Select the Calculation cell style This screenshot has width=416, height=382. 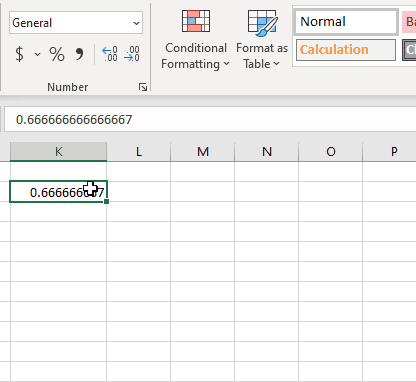point(346,50)
